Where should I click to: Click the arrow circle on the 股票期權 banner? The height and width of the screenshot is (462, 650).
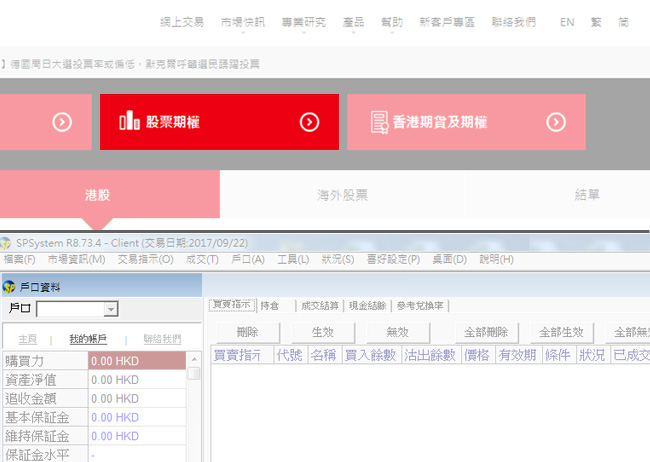[x=309, y=122]
